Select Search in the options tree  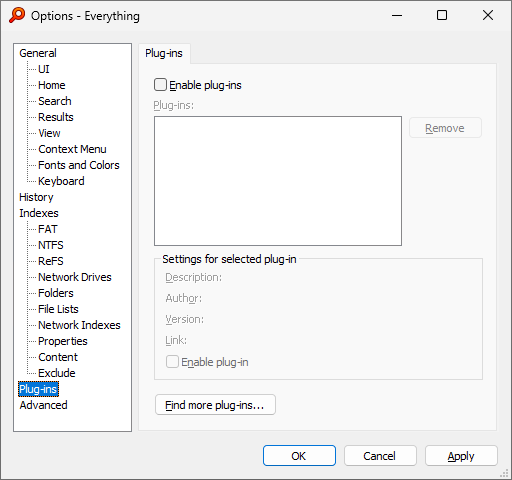(55, 101)
